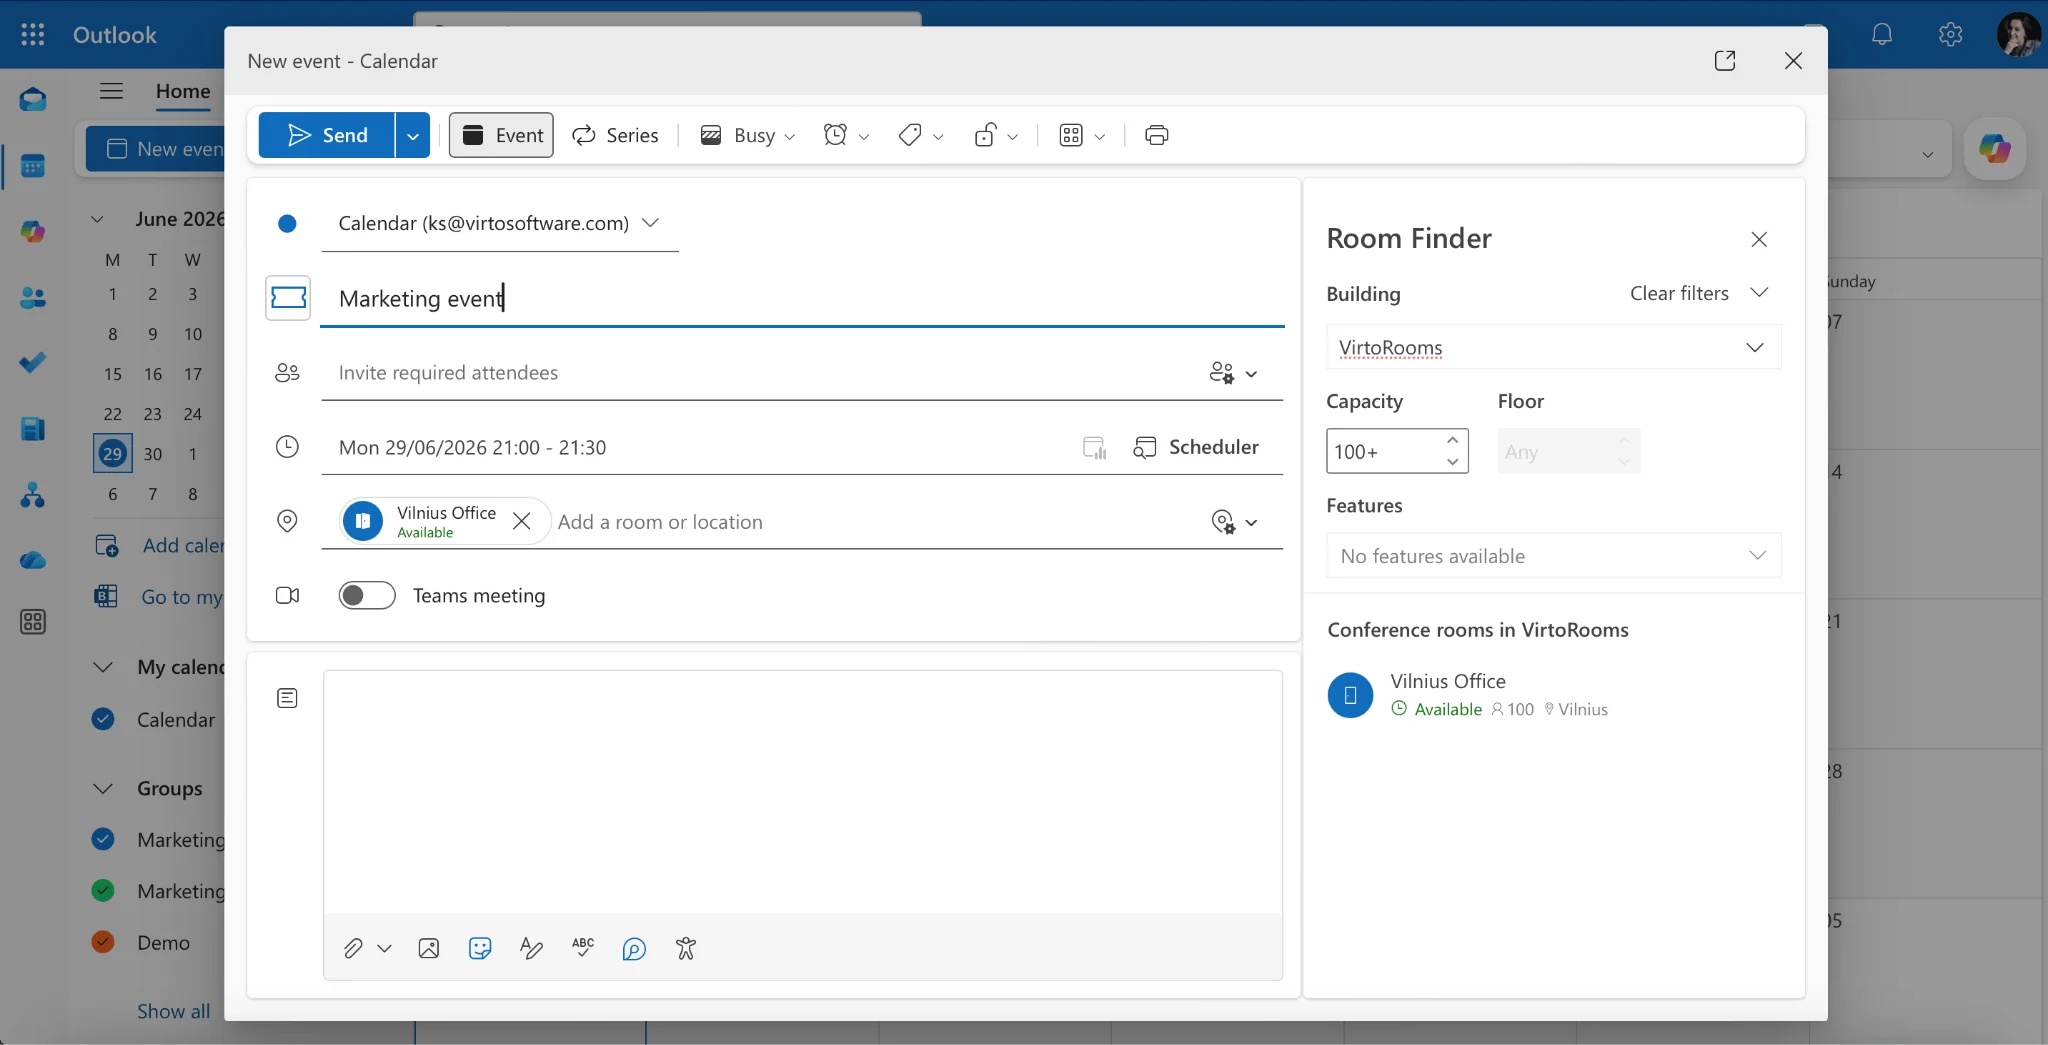The image size is (2048, 1045).
Task: Toggle the green Marketing group calendar checkbox
Action: tap(103, 890)
